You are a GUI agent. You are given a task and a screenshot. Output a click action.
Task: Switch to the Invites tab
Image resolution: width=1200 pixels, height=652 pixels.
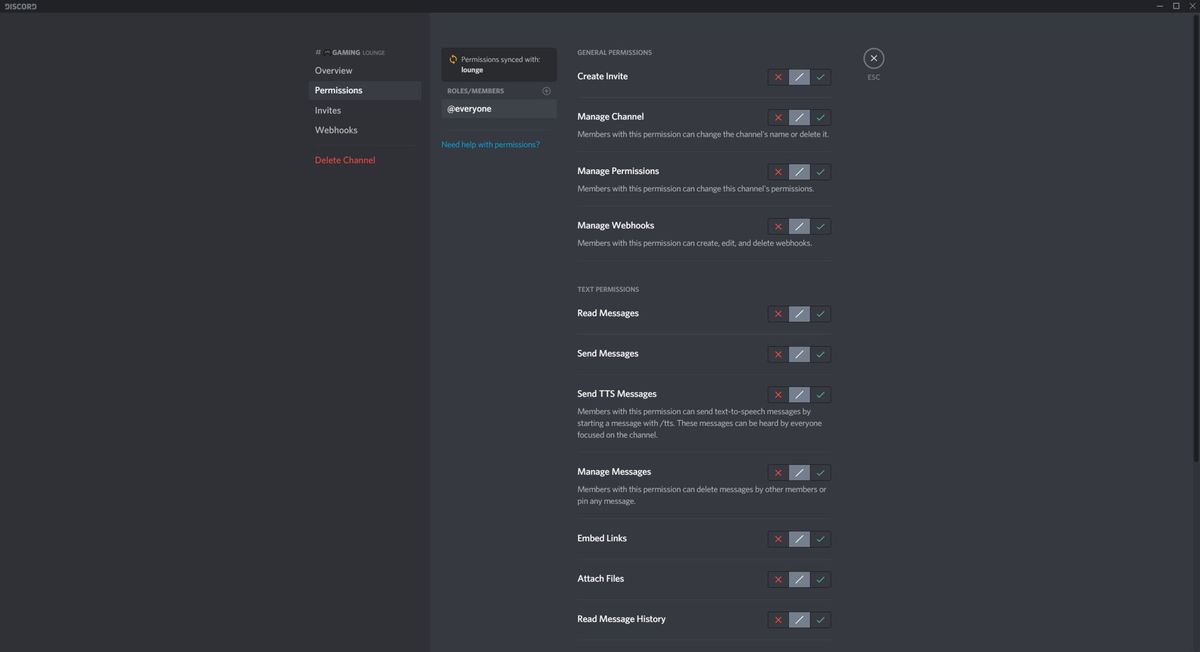[327, 110]
